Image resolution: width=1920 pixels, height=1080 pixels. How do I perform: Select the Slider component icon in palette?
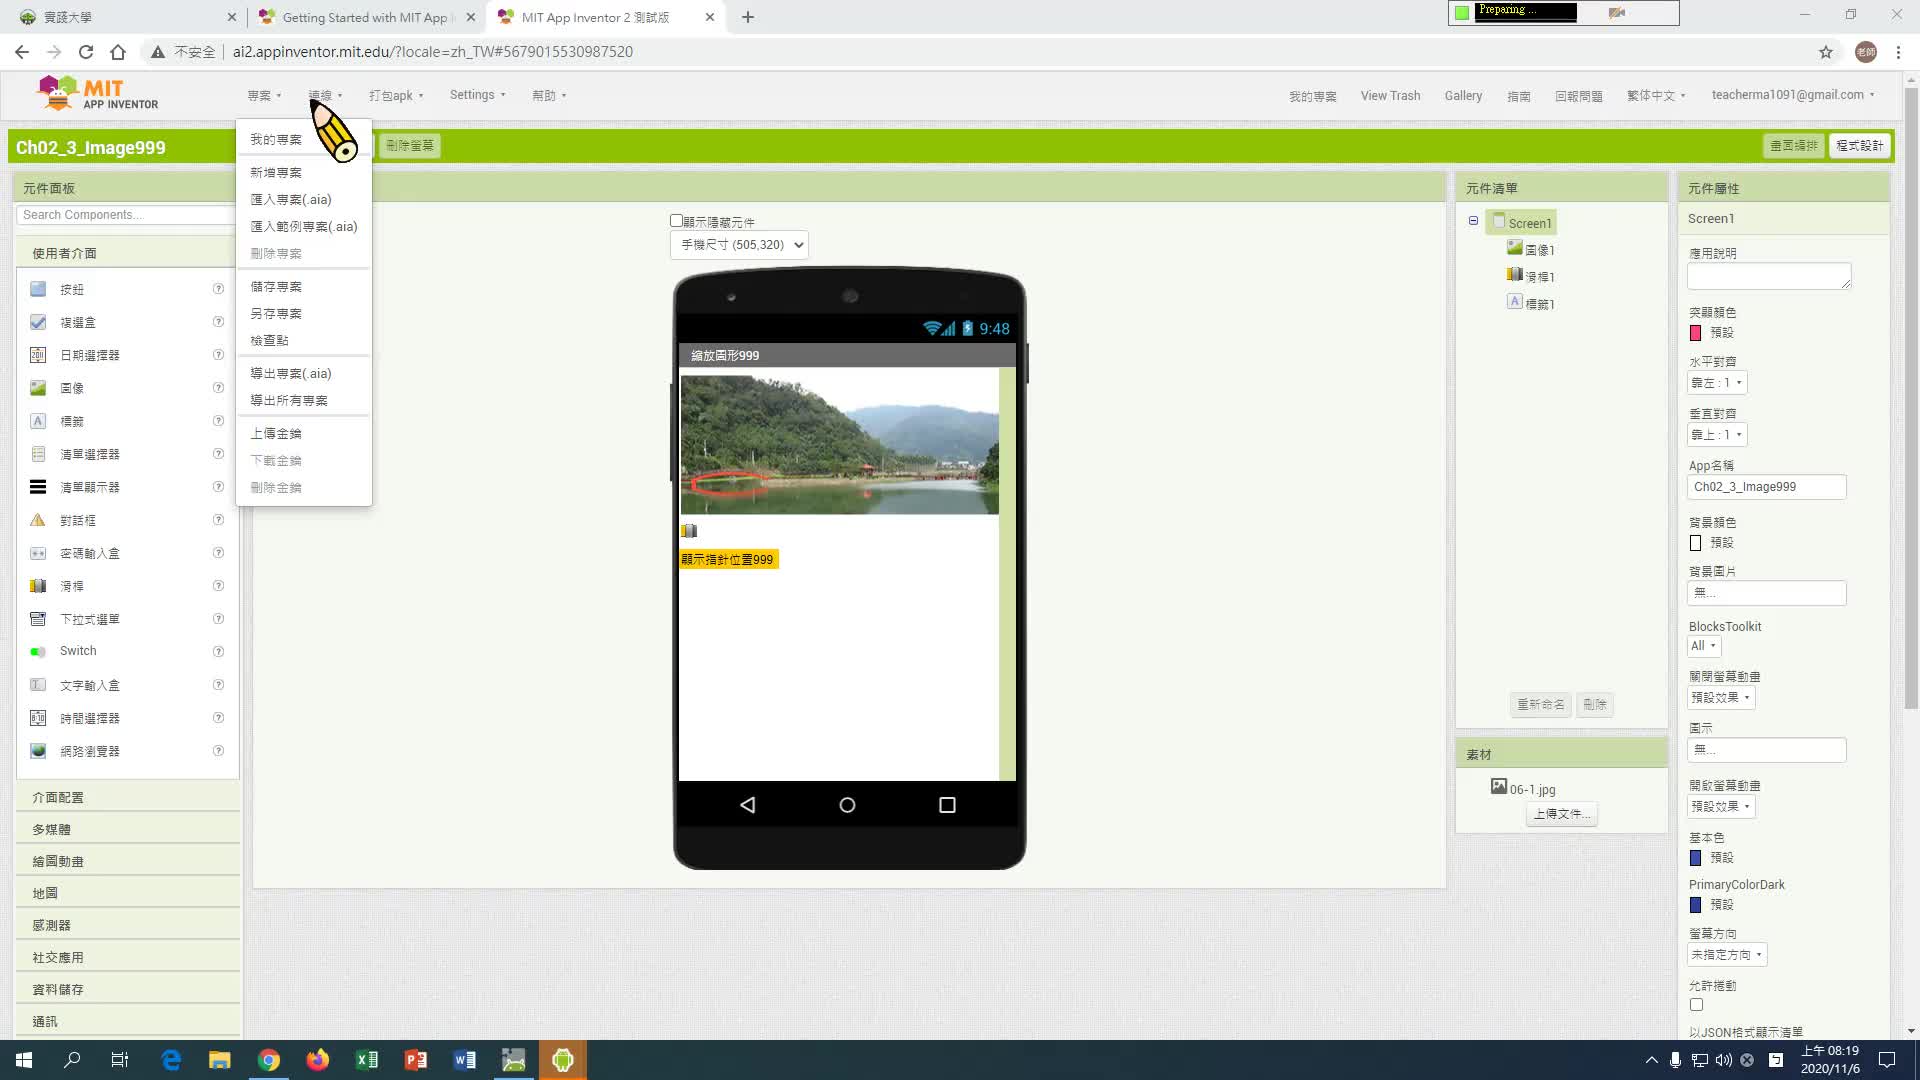(x=38, y=586)
